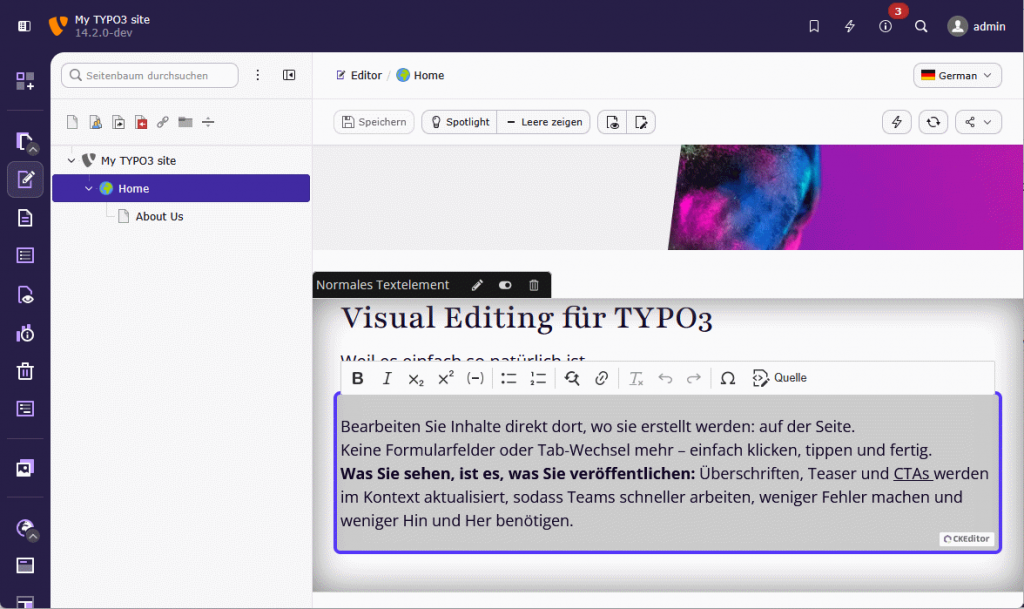Screen dimensions: 1024x609
Task: Apply italic formatting to the text
Action: click(x=387, y=377)
